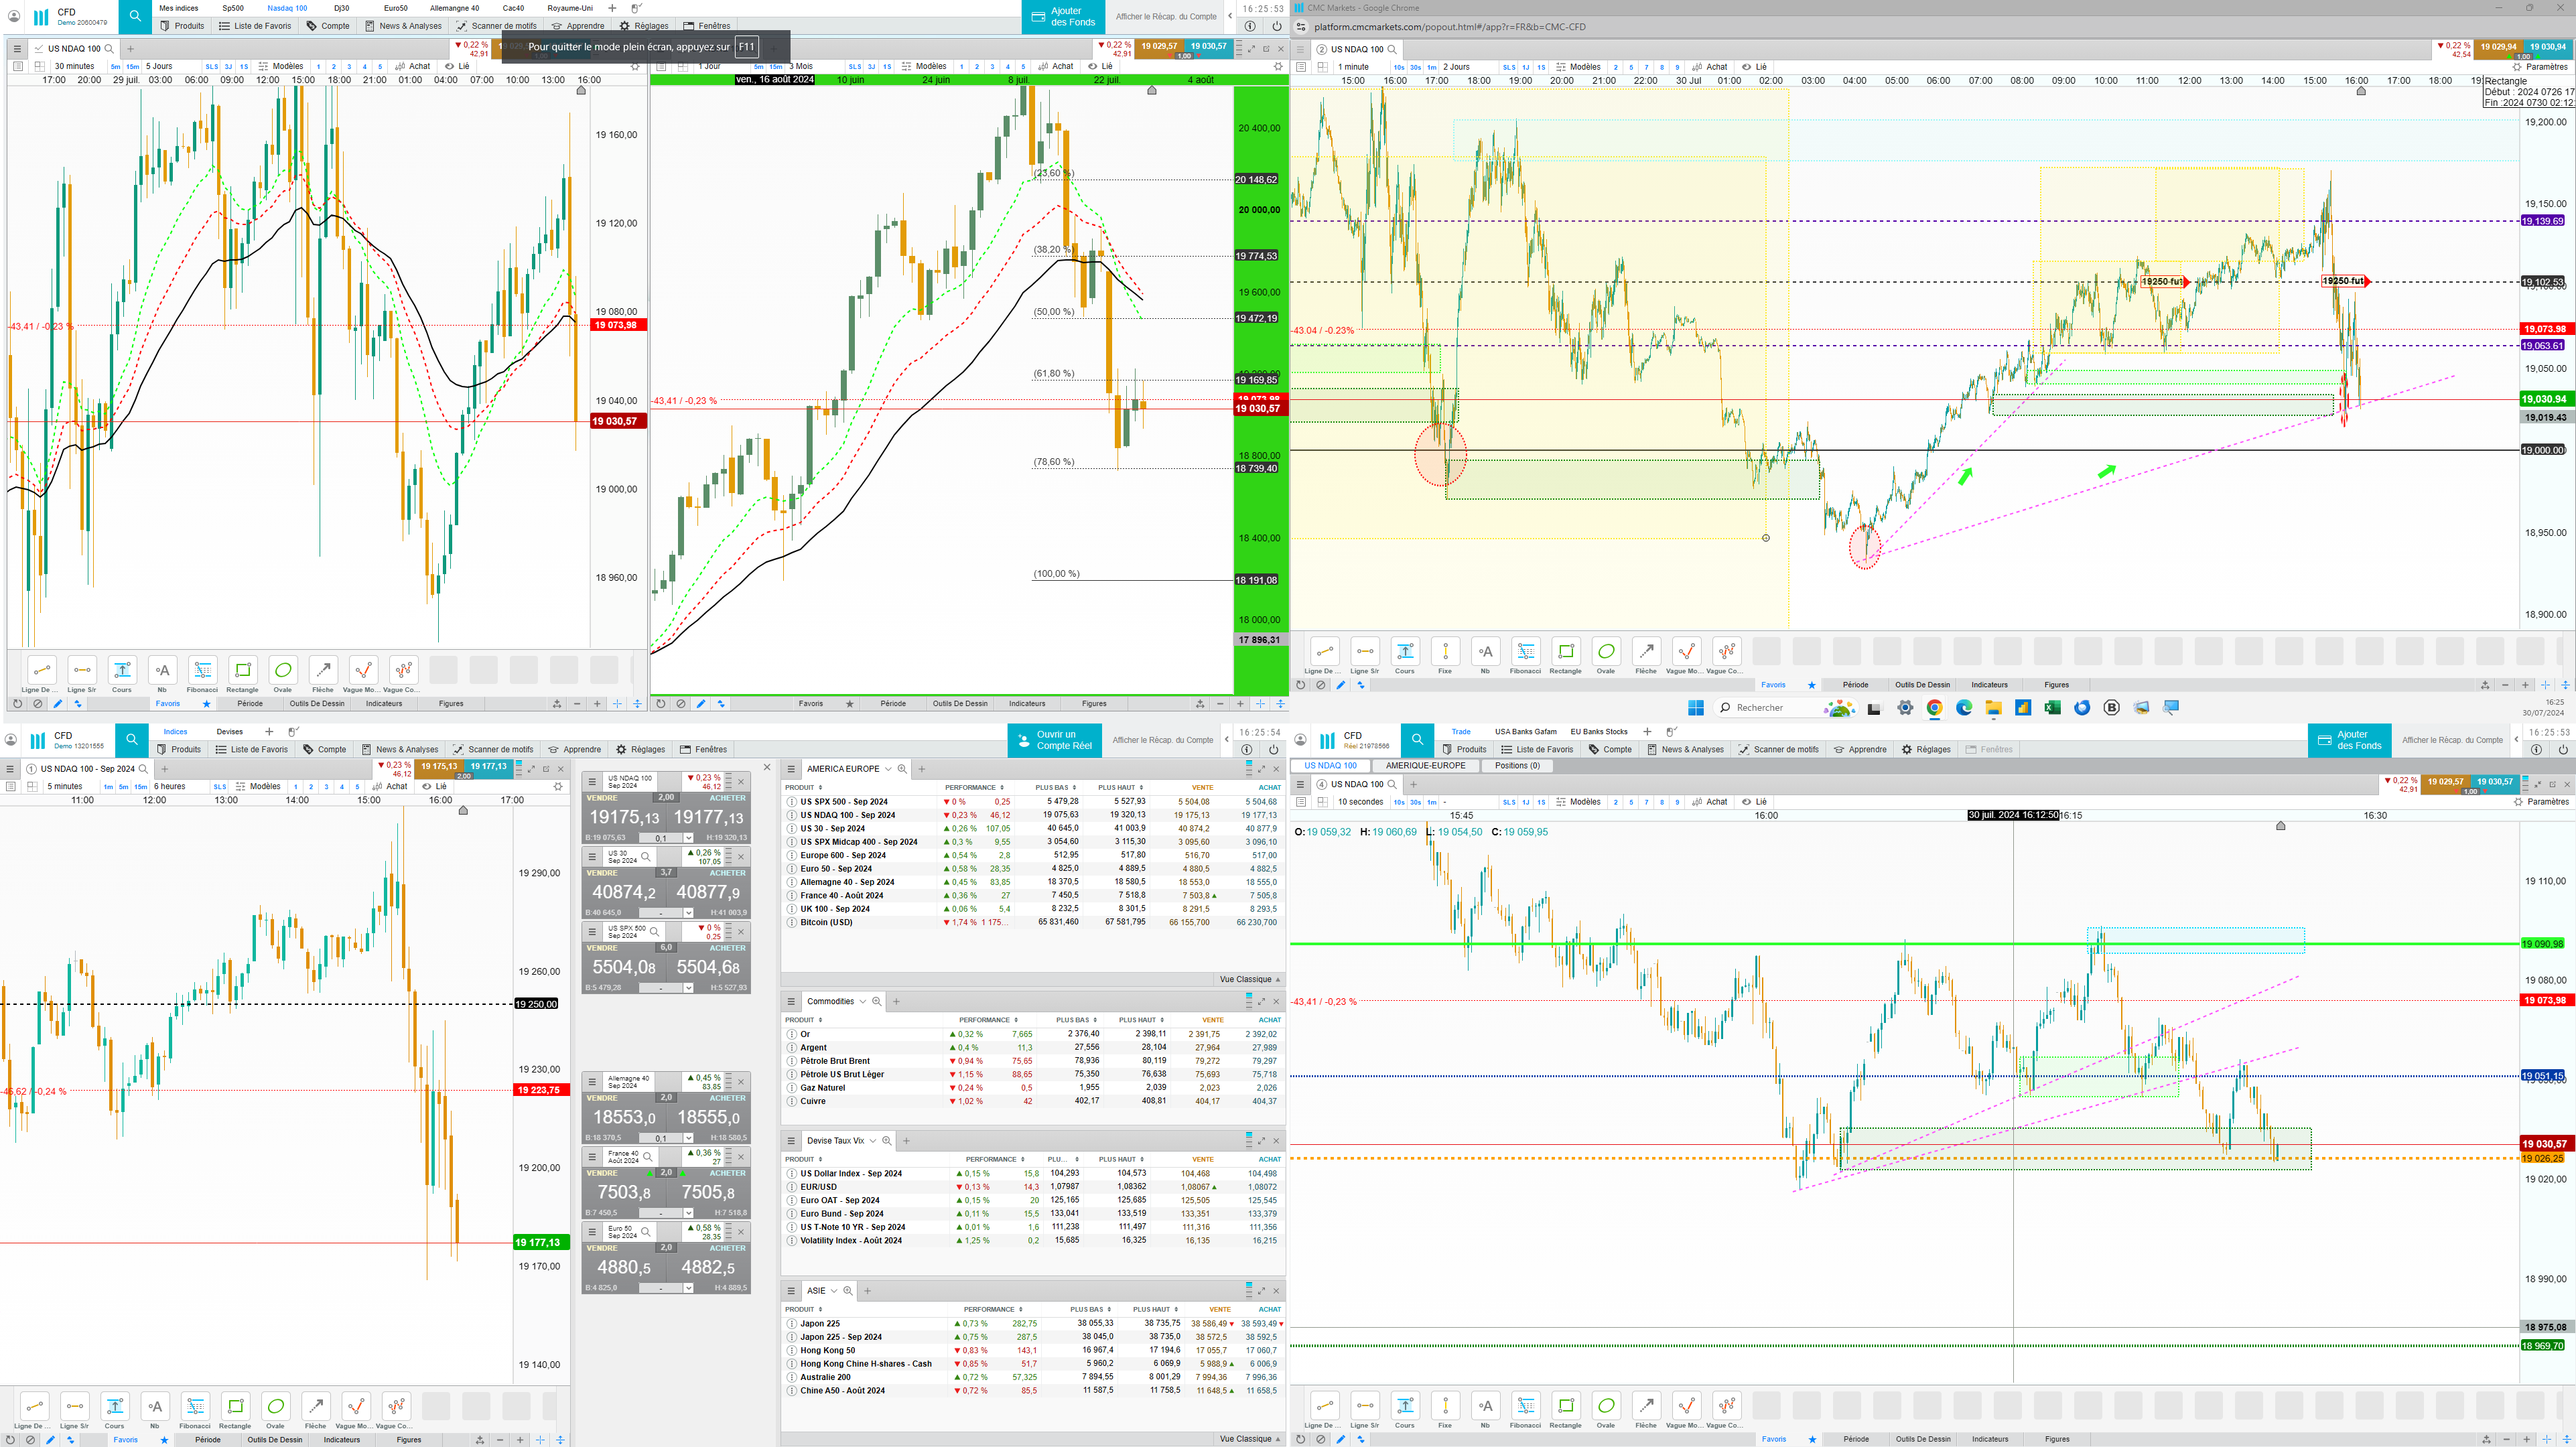Expand the Commodities watchlist dropdown chevron
The height and width of the screenshot is (1447, 2576).
click(x=862, y=1001)
